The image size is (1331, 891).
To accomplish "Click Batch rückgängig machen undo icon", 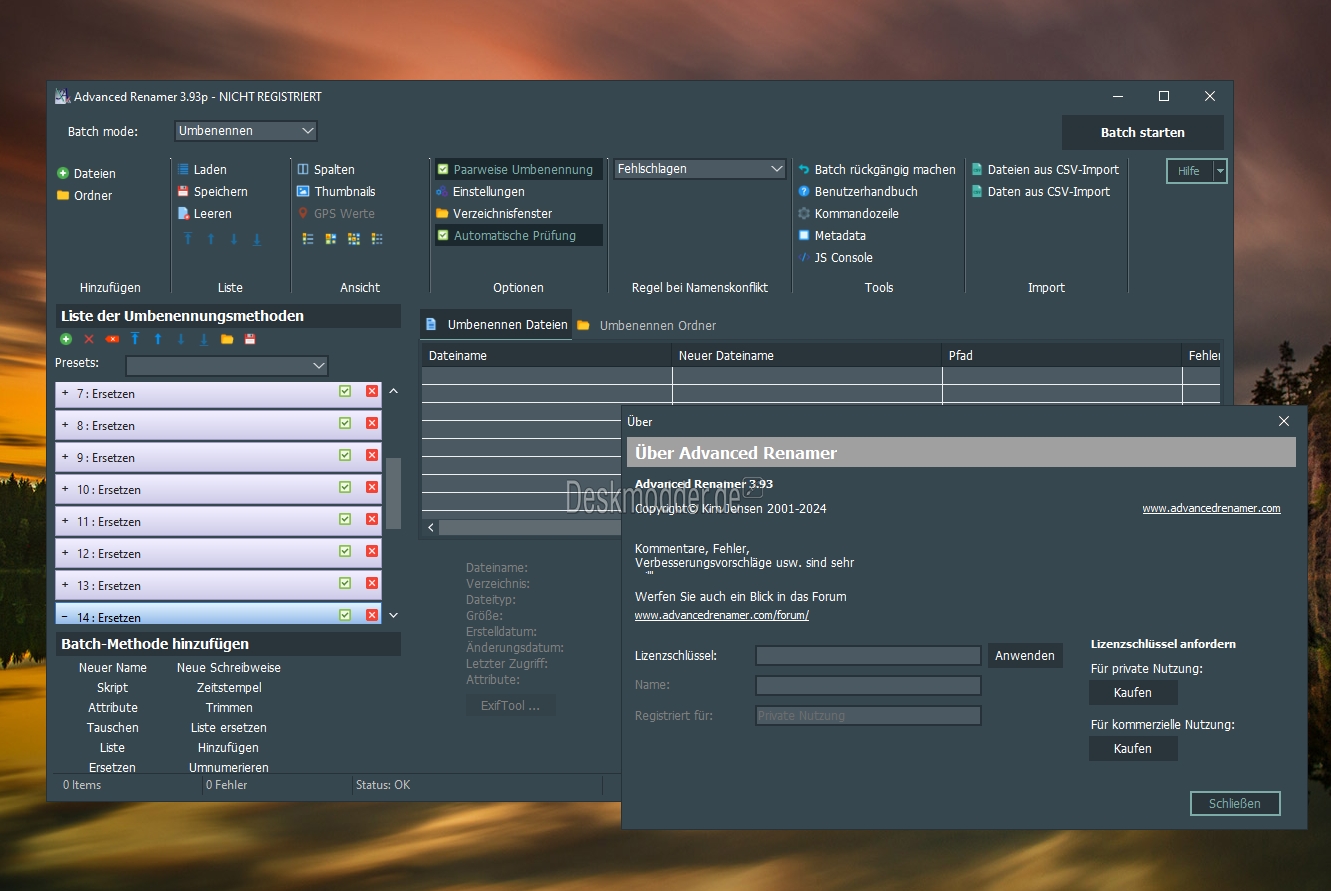I will 803,170.
